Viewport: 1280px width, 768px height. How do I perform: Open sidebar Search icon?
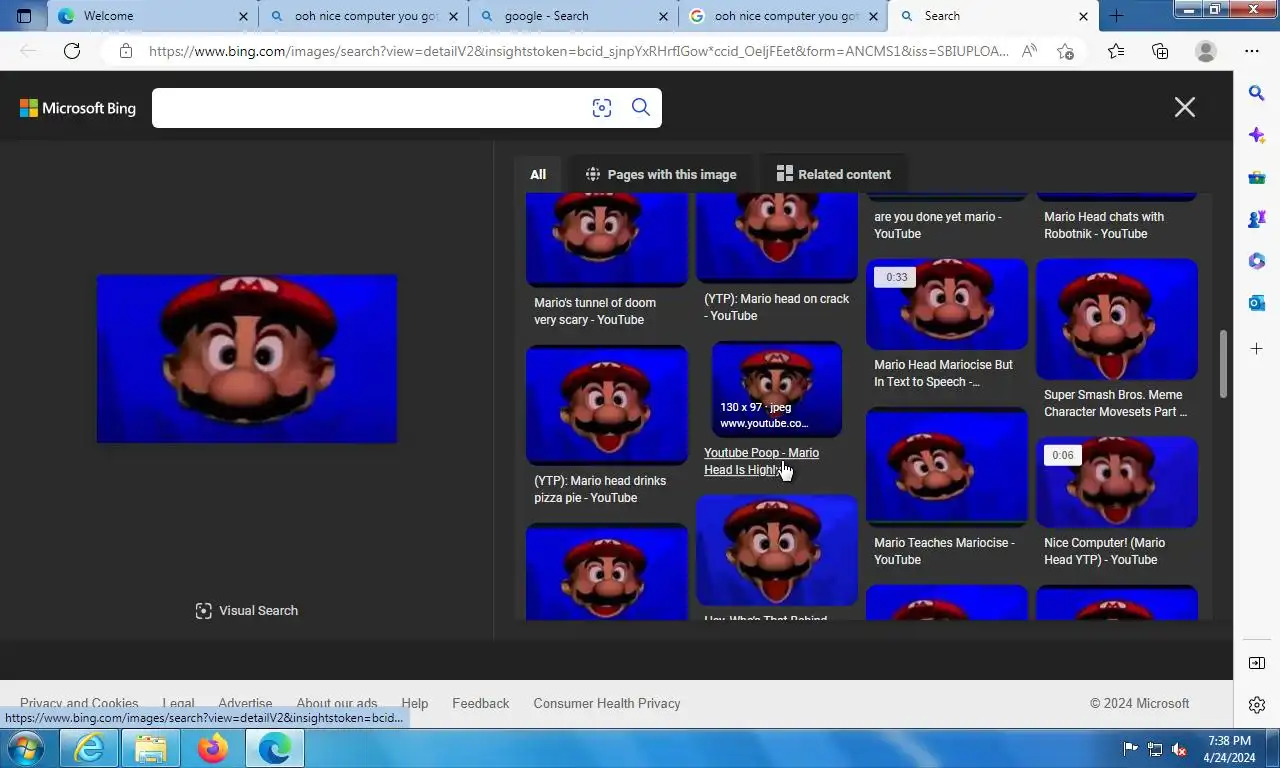coord(1257,93)
